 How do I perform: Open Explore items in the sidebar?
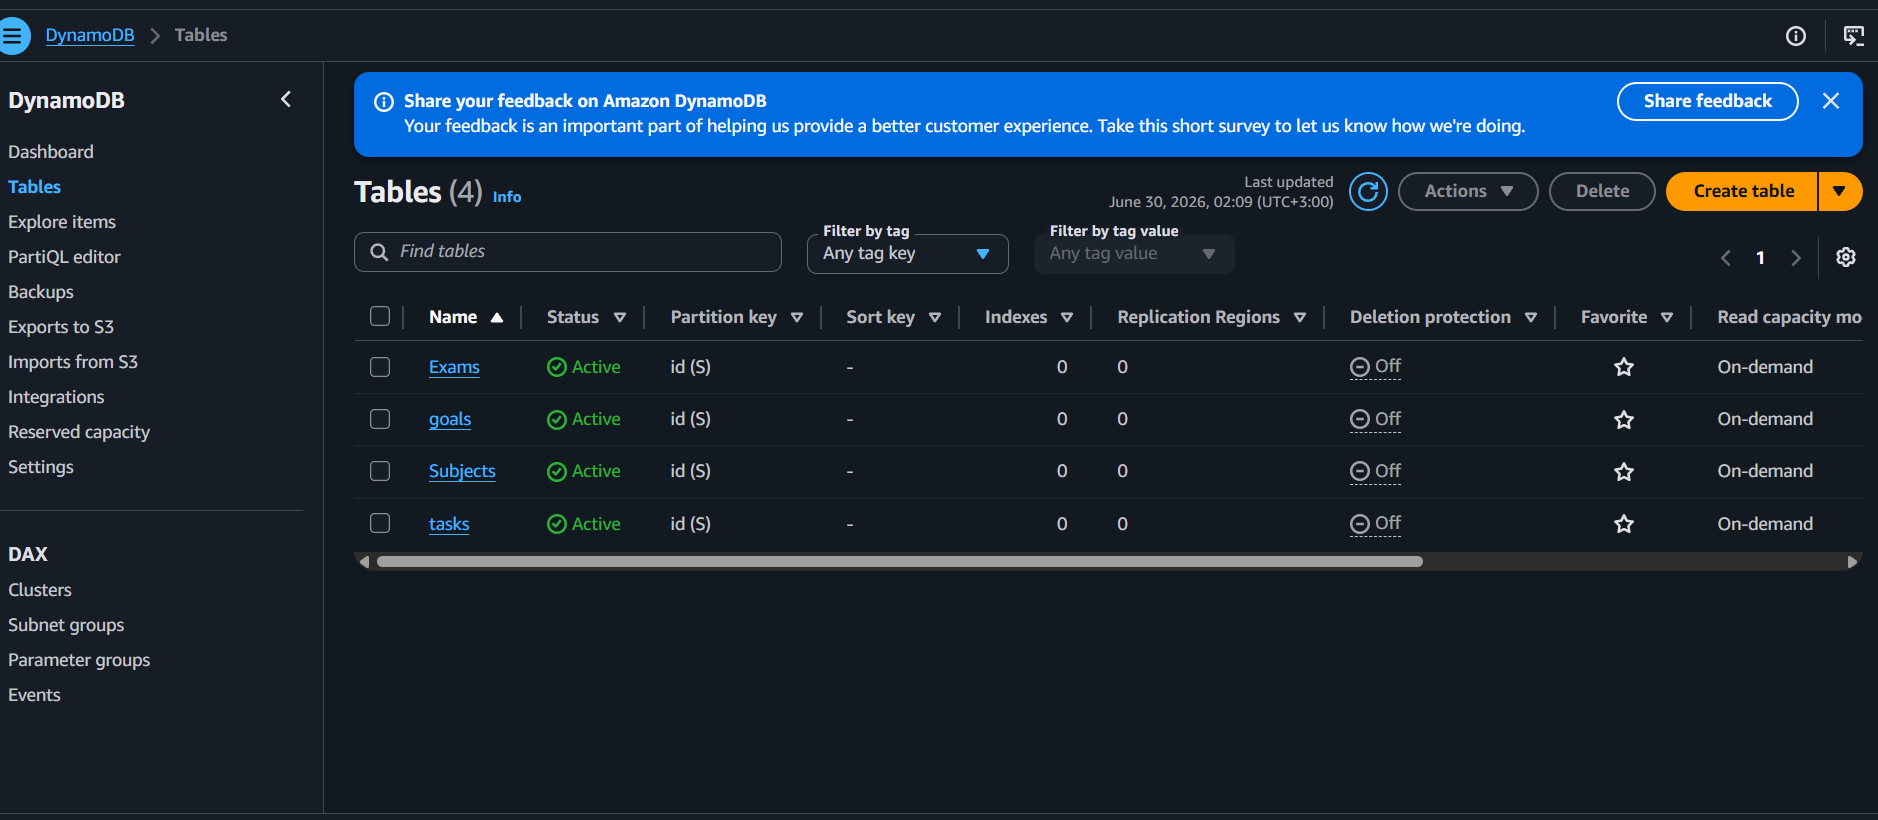point(62,222)
